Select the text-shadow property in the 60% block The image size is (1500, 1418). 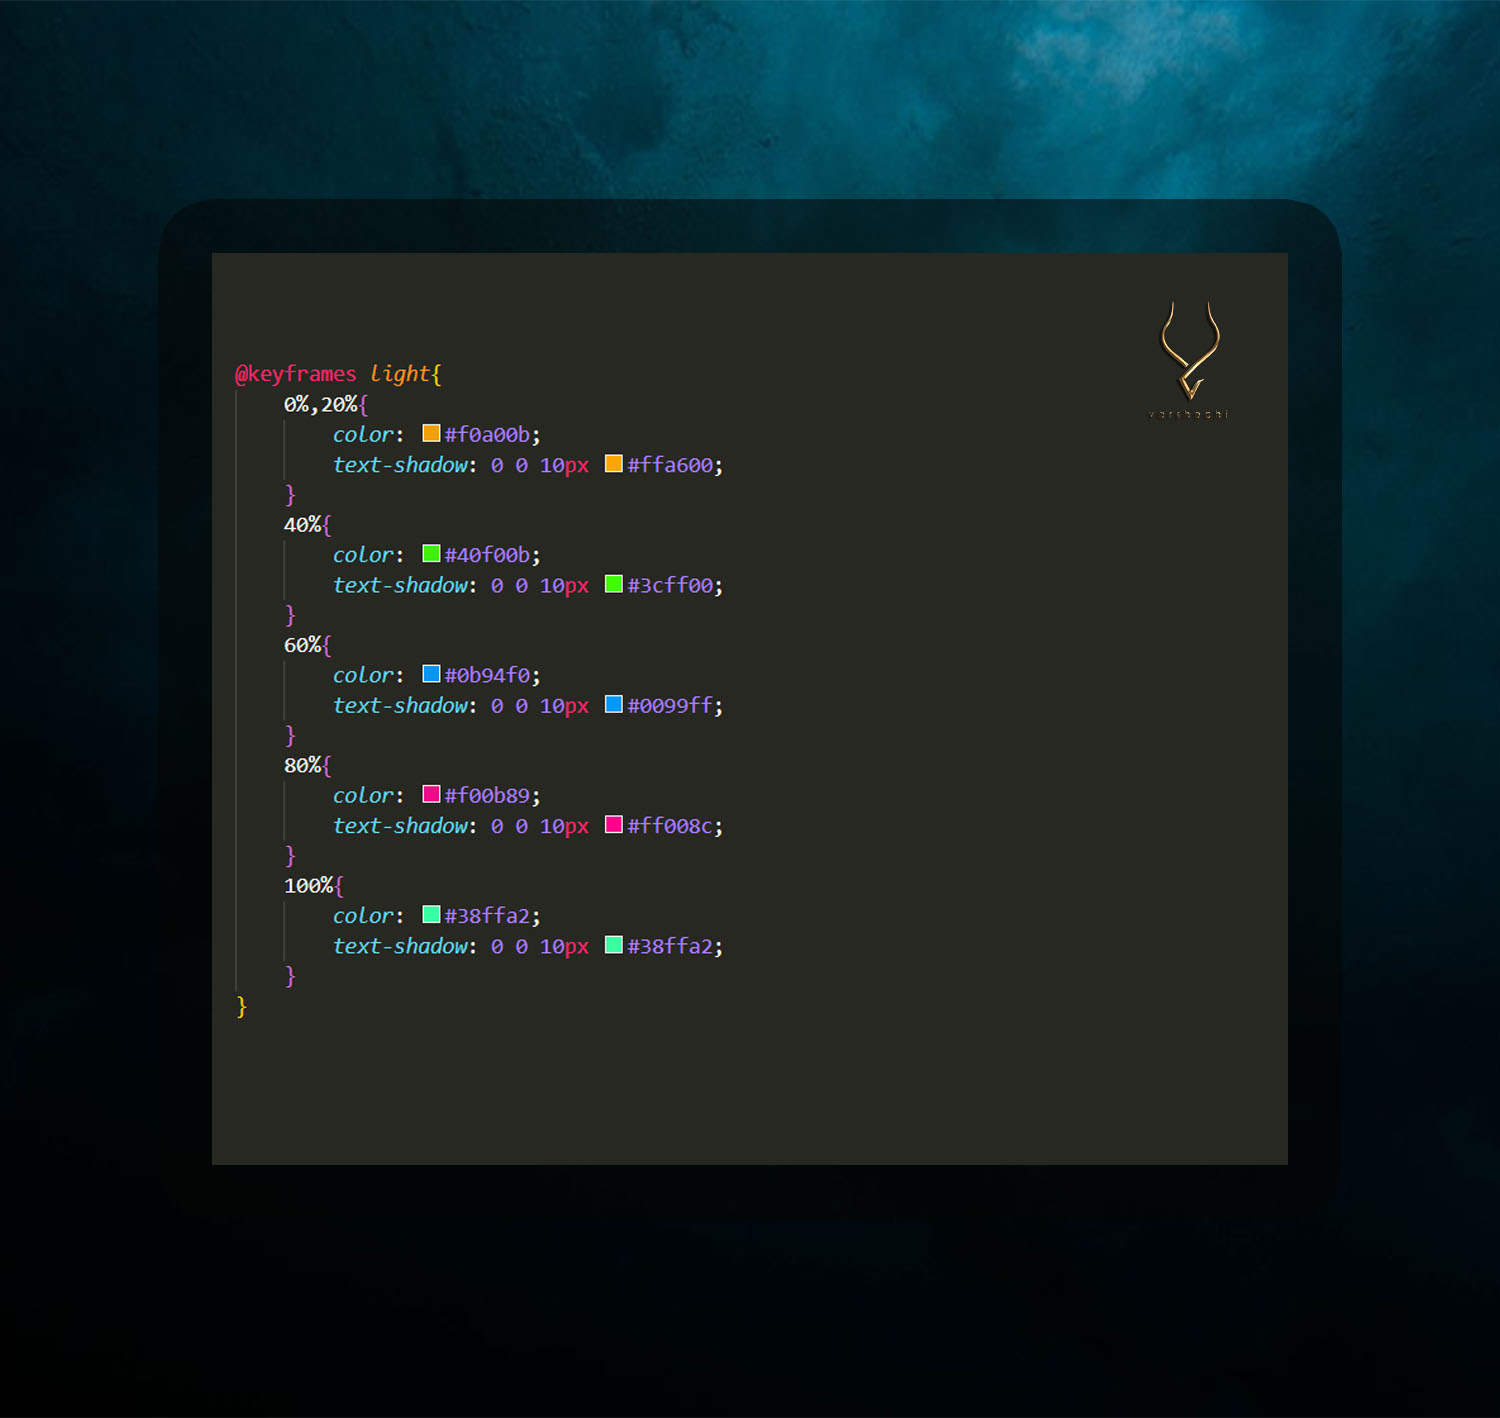(x=399, y=704)
